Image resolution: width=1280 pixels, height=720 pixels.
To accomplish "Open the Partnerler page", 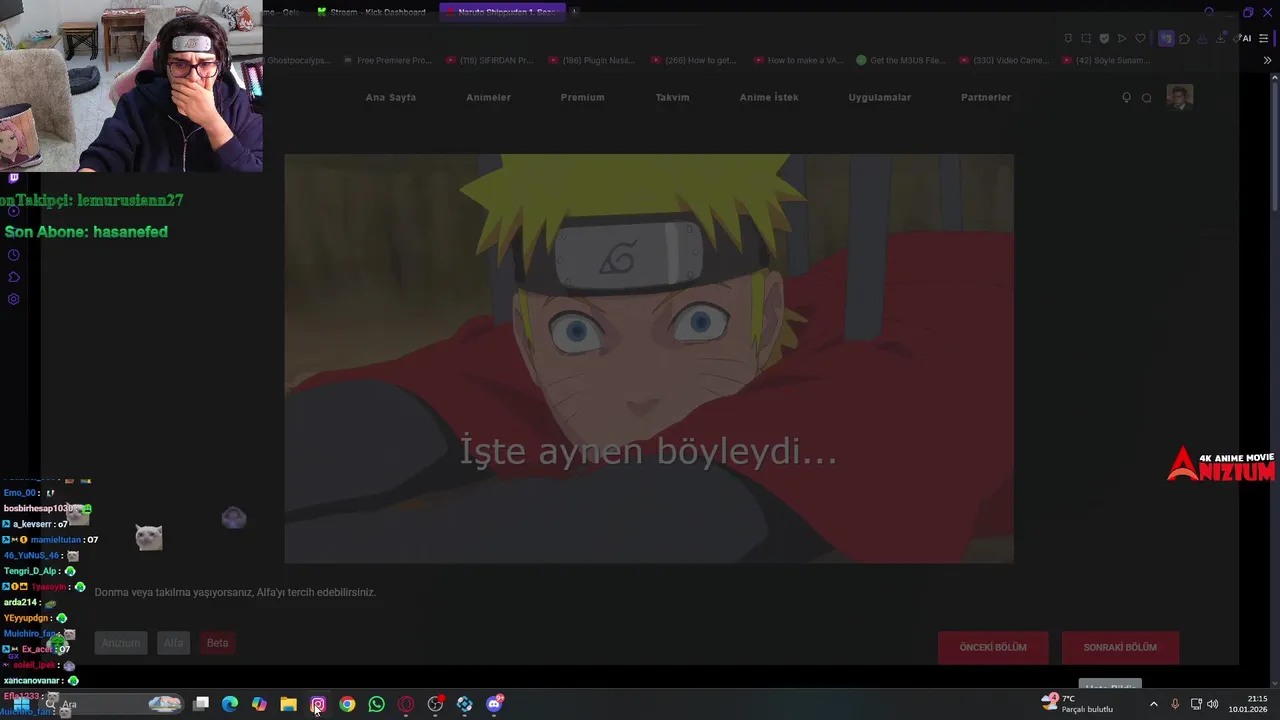I will pyautogui.click(x=986, y=97).
